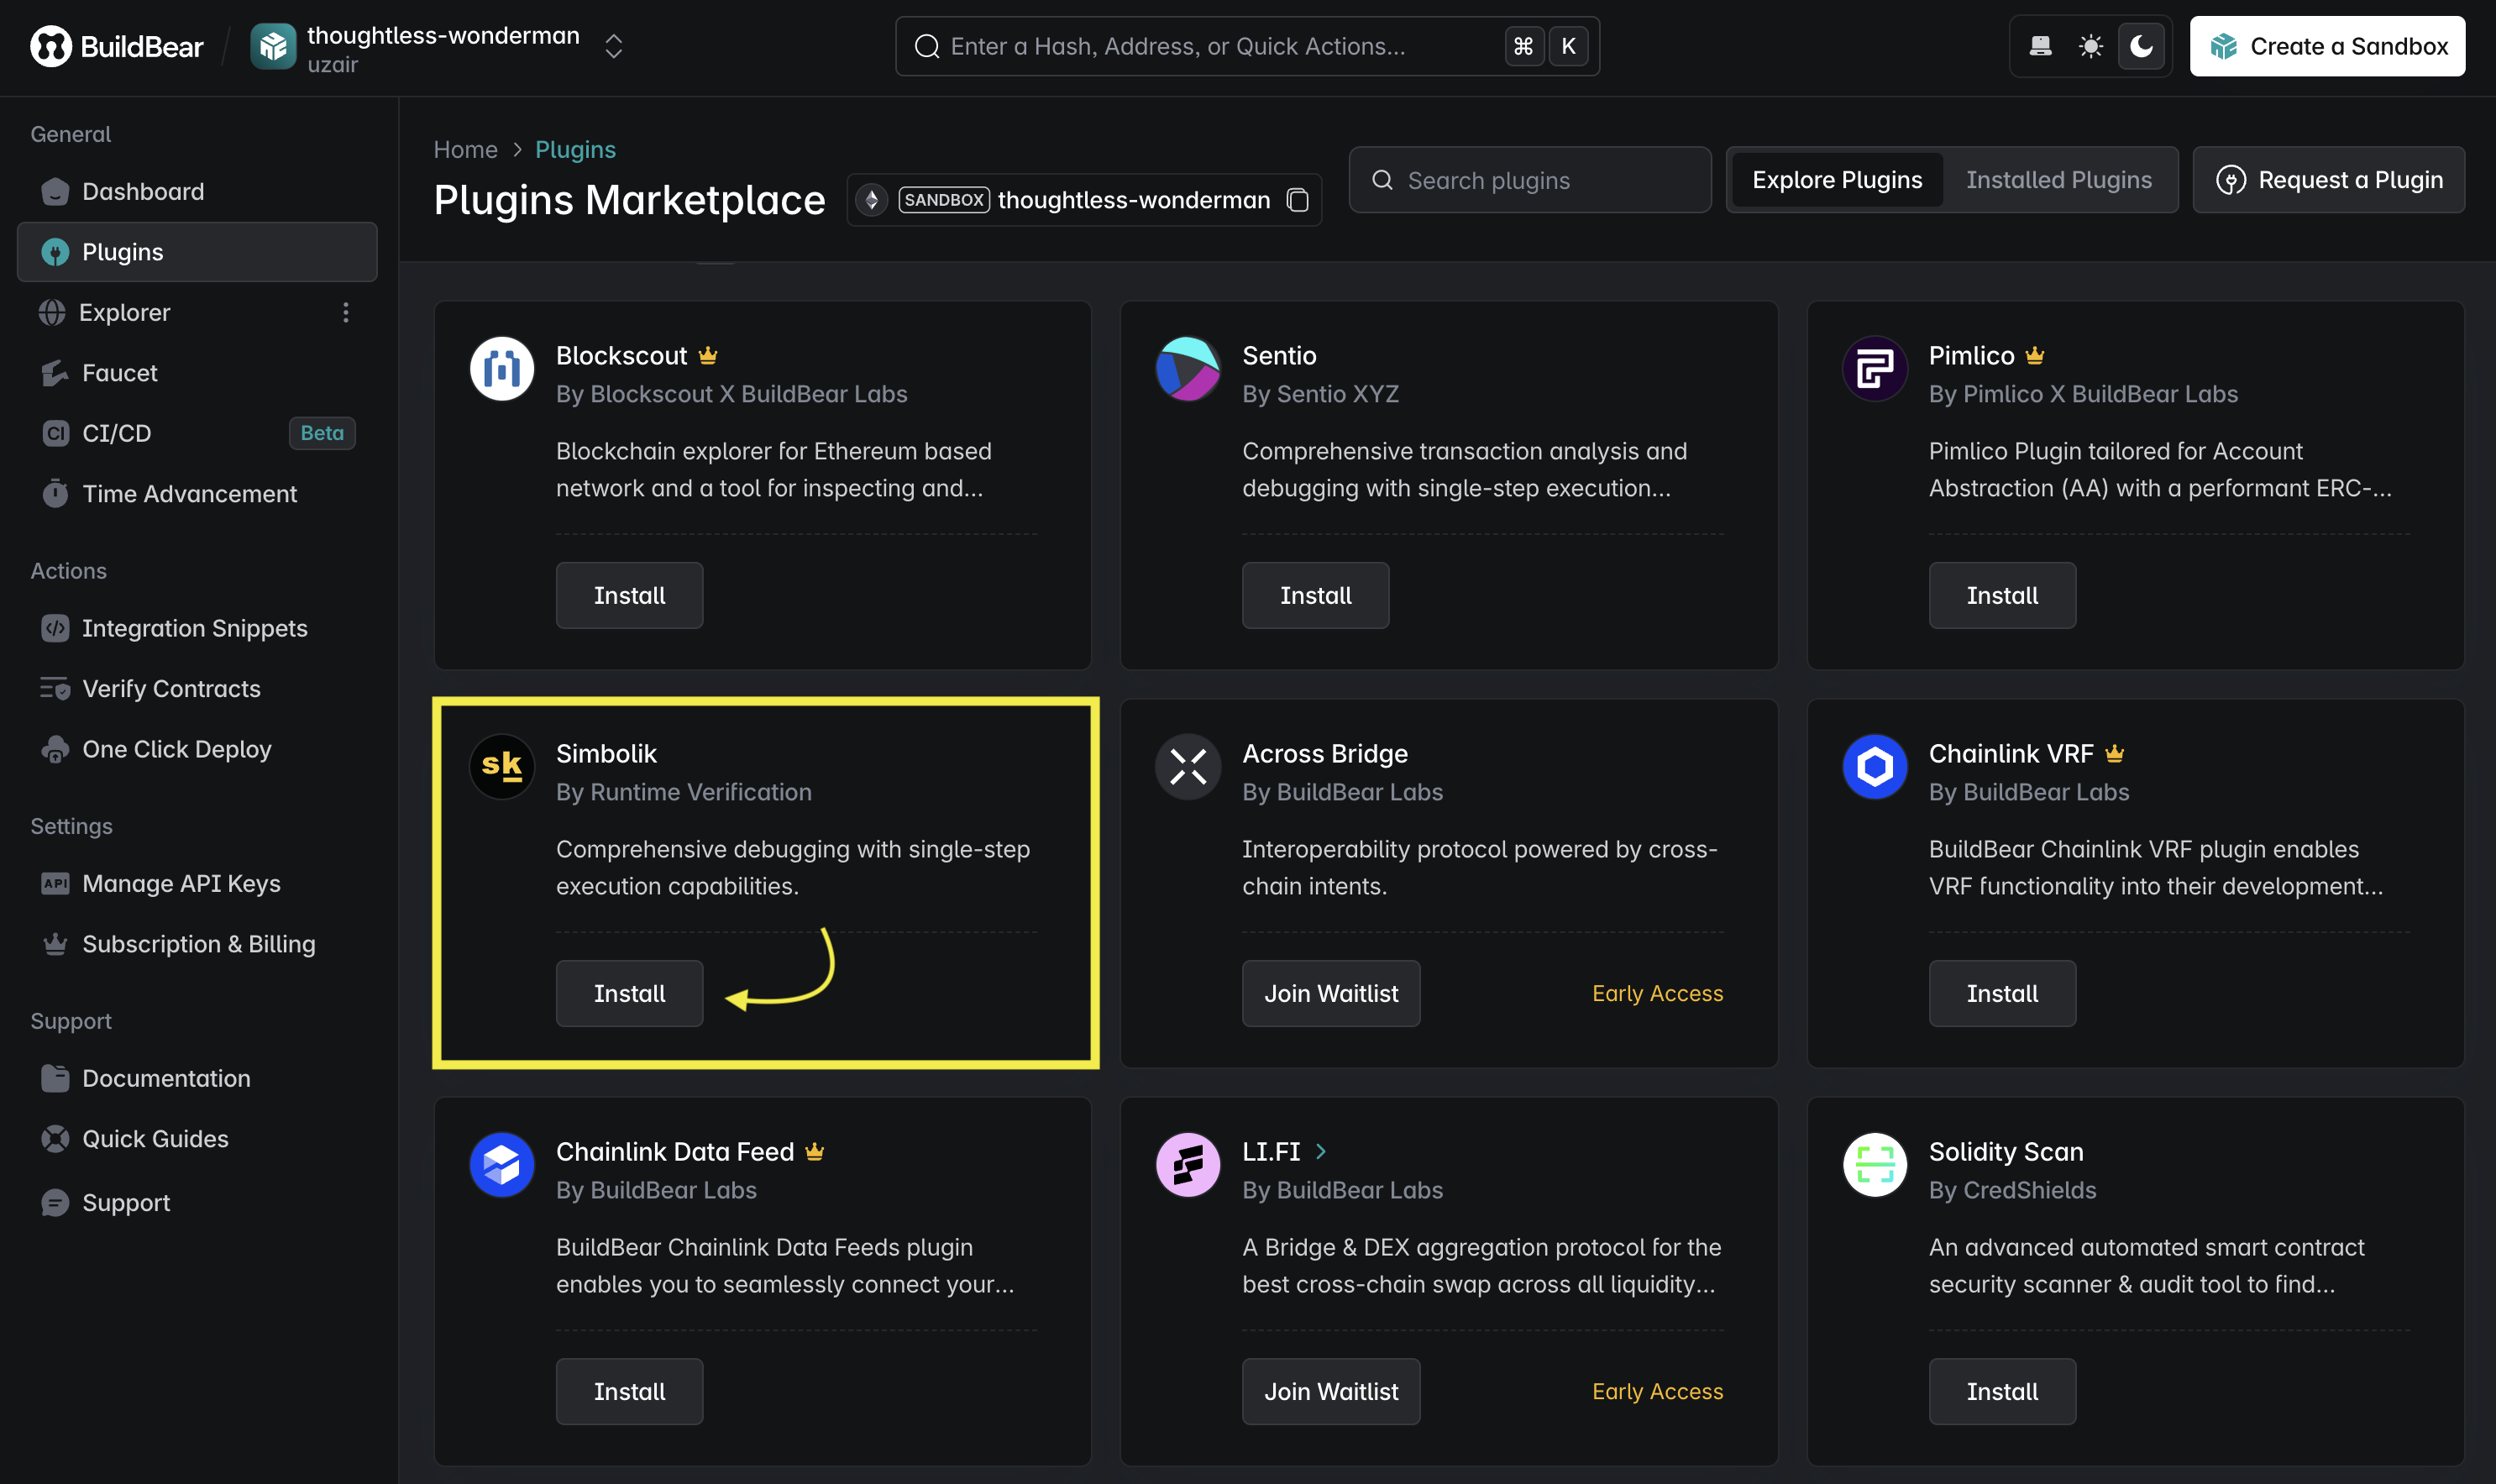The width and height of the screenshot is (2496, 1484).
Task: Click the Ethereum network icon beside SANDBOX
Action: click(x=872, y=200)
